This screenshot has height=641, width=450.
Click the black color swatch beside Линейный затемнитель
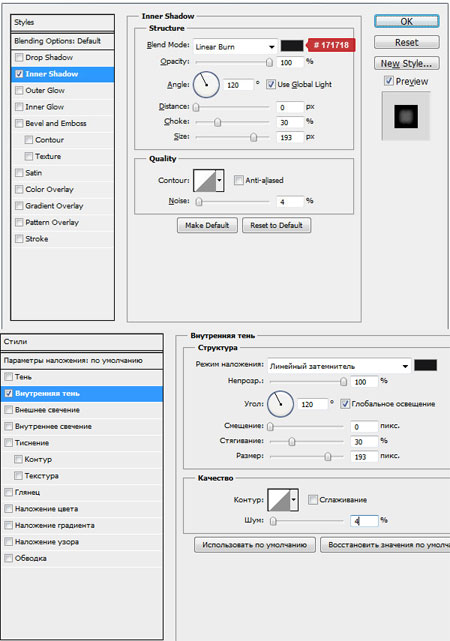tap(425, 365)
